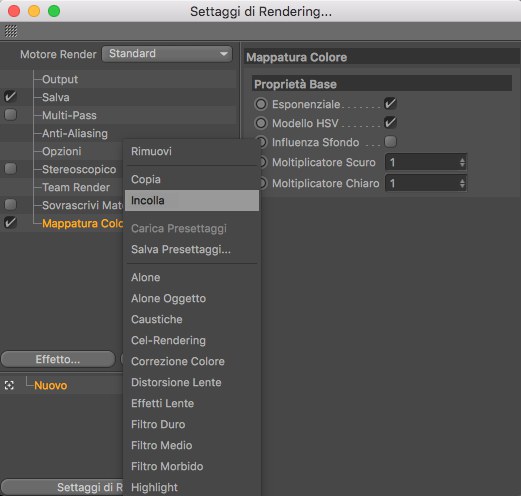Click the Esponenziale animation circle icon
Image resolution: width=521 pixels, height=496 pixels.
click(x=261, y=104)
